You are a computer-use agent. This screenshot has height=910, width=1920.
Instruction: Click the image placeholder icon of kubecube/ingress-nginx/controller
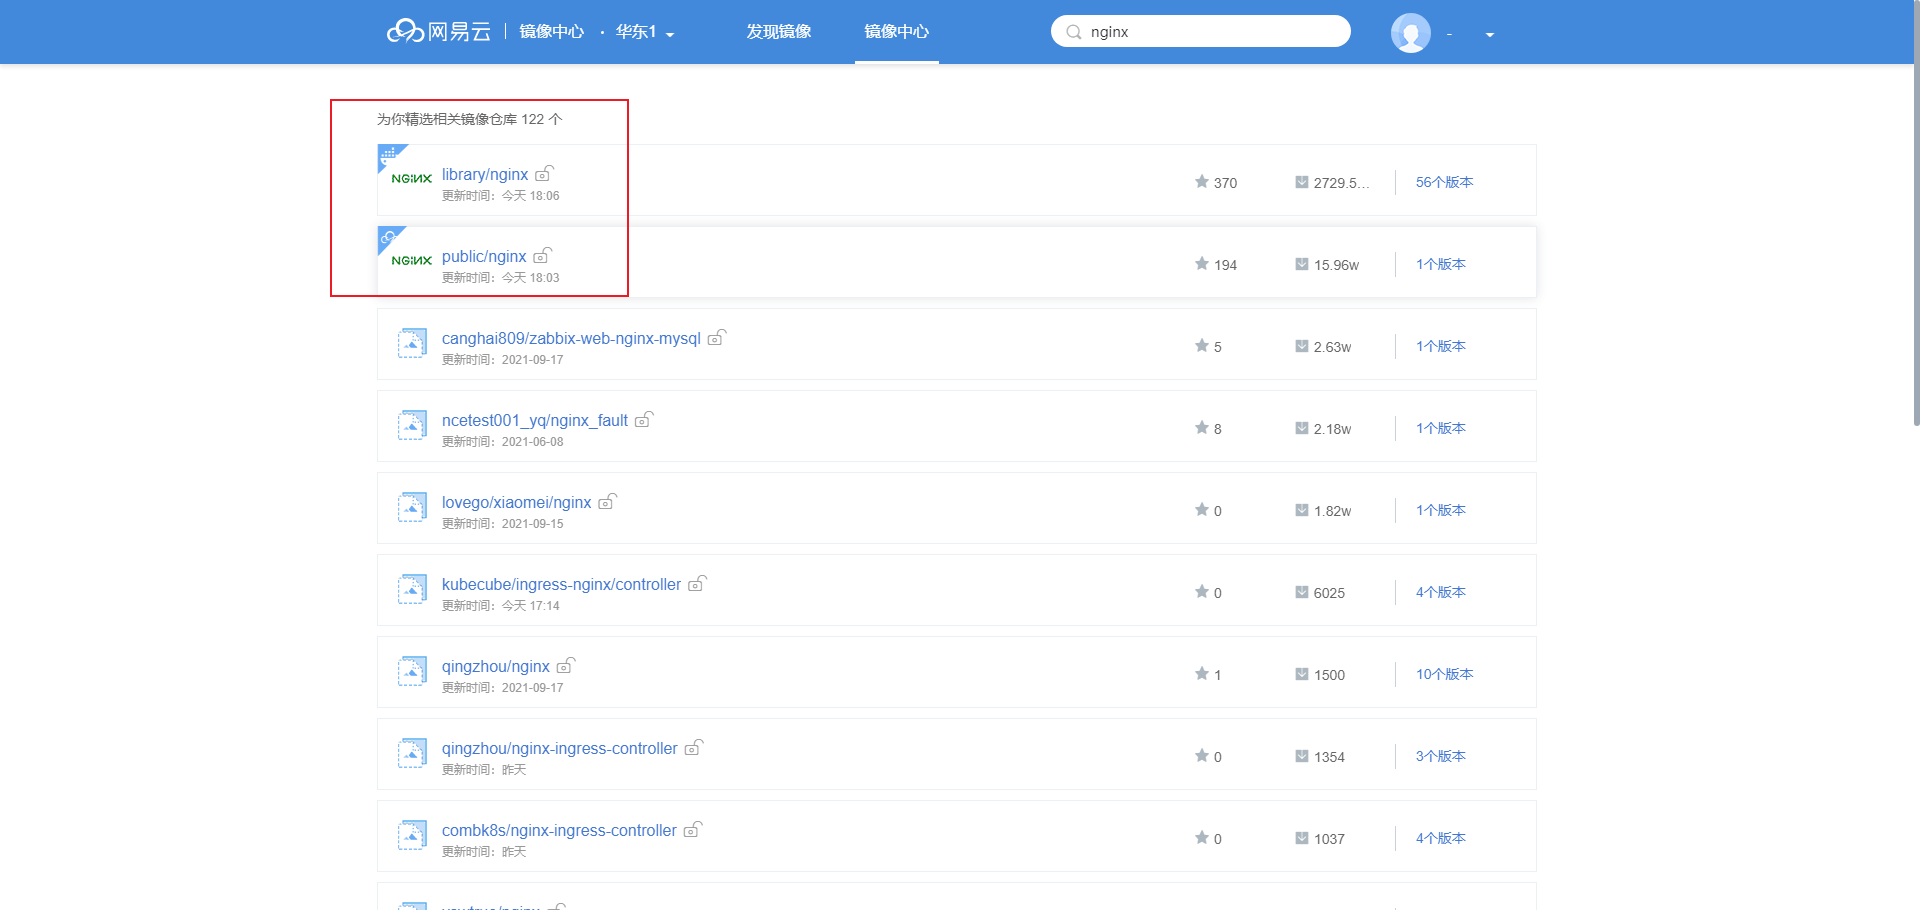412,589
